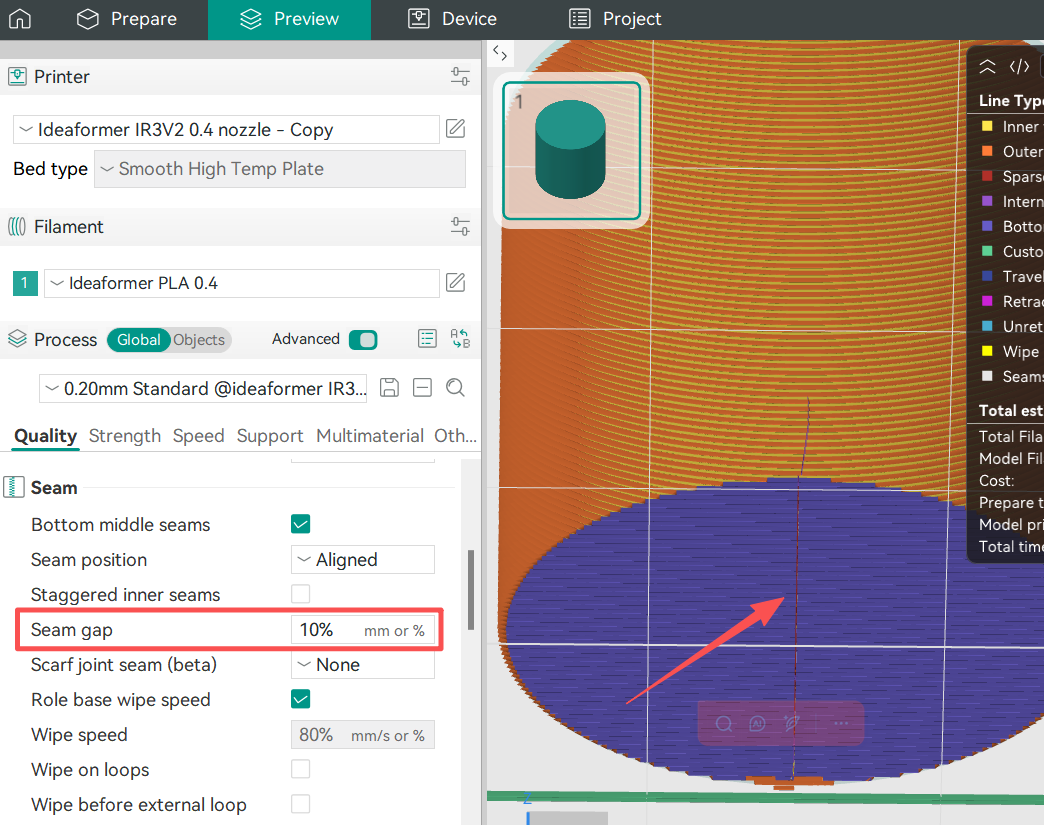Open the printer preset dropdown
This screenshot has width=1044, height=825.
pyautogui.click(x=226, y=129)
